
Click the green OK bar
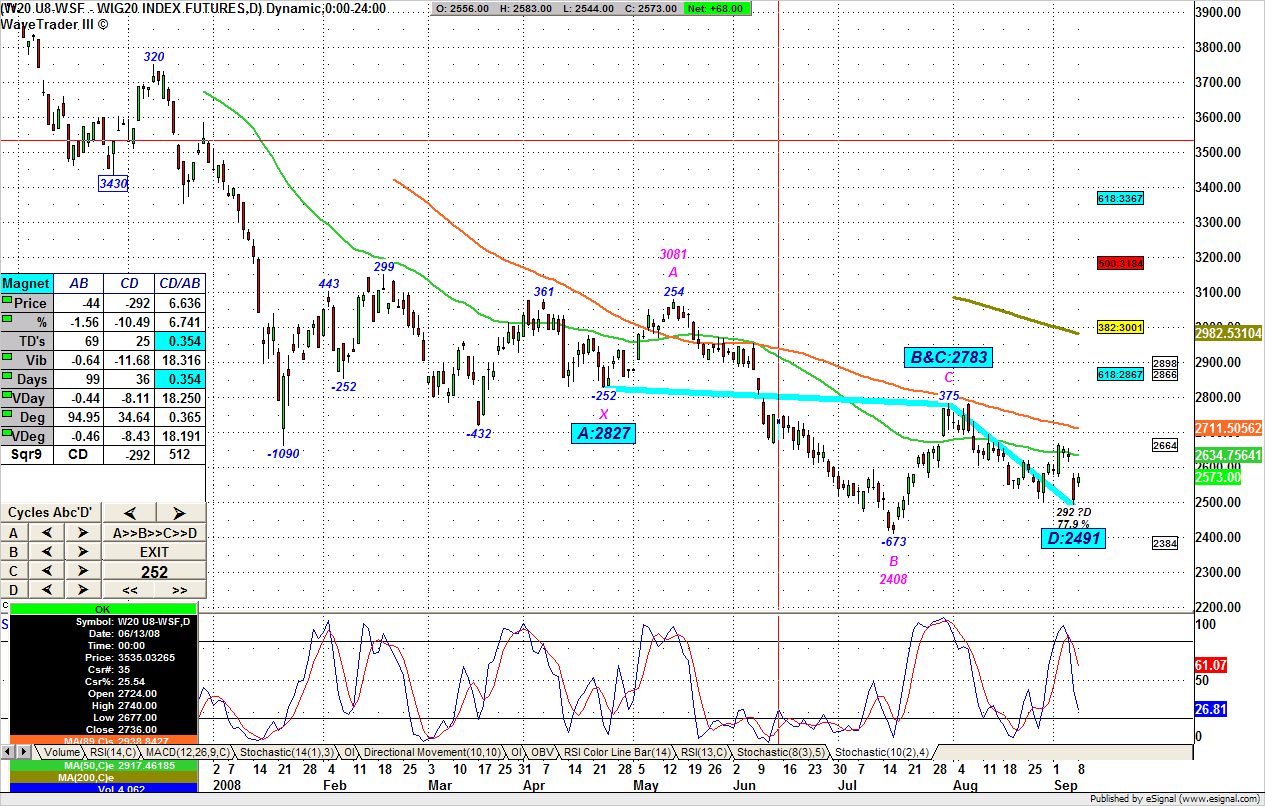(x=103, y=608)
